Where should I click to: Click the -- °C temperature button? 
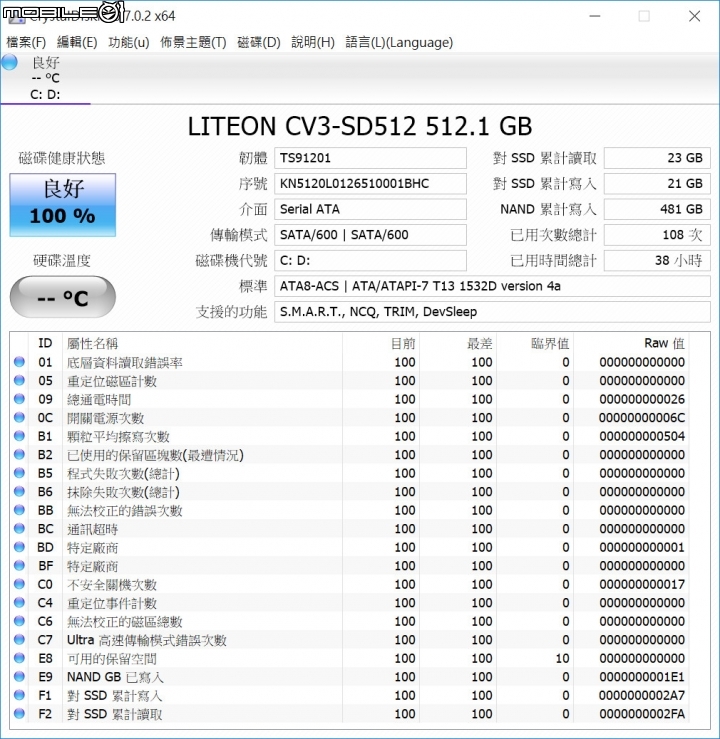pyautogui.click(x=63, y=297)
